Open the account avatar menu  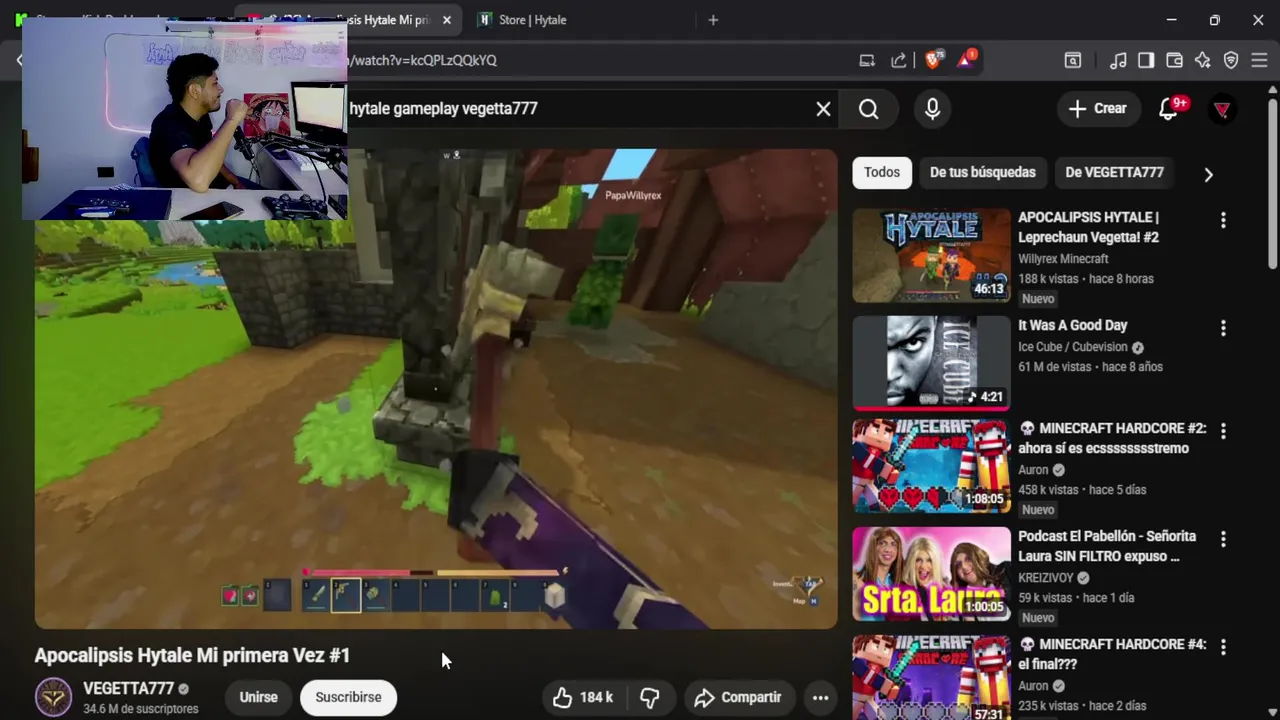click(x=1222, y=109)
